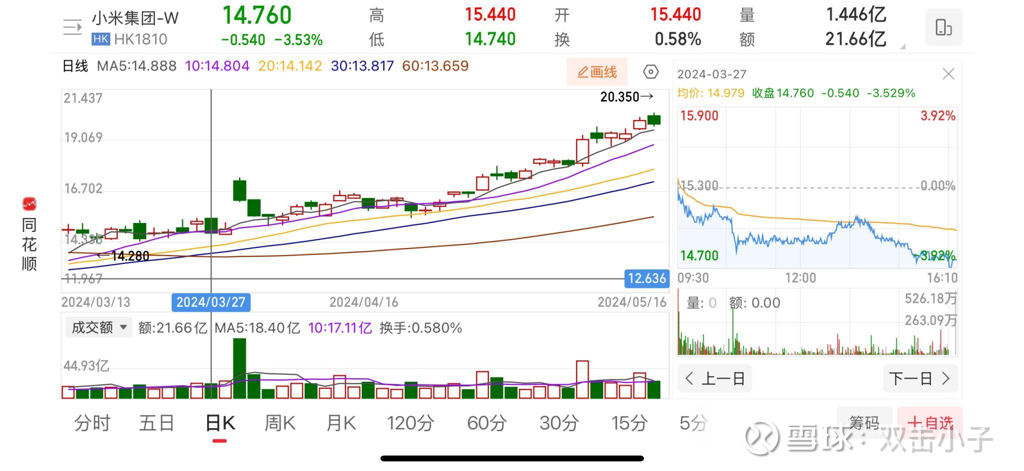Image resolution: width=1024 pixels, height=471 pixels.
Task: Go to previous day 上一日
Action: 714,378
